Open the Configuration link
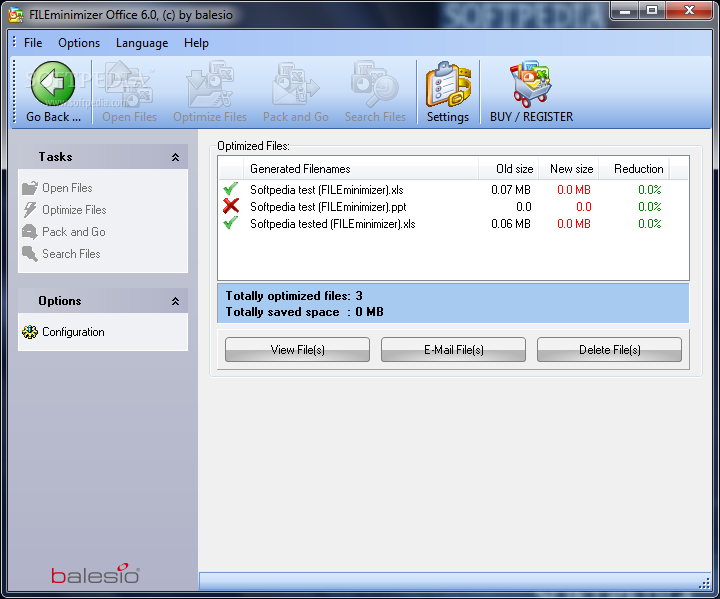 pyautogui.click(x=73, y=332)
